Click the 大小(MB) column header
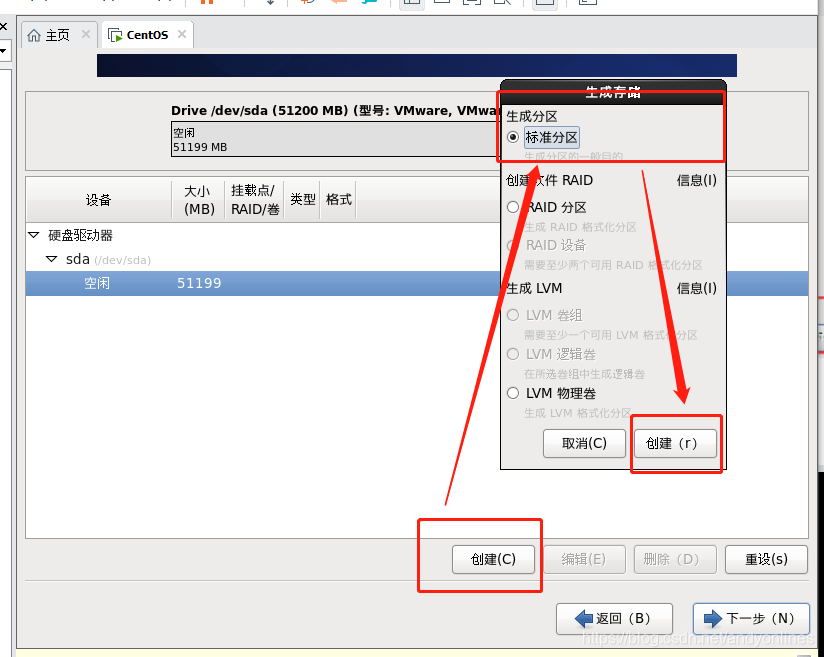This screenshot has height=657, width=824. (x=199, y=200)
